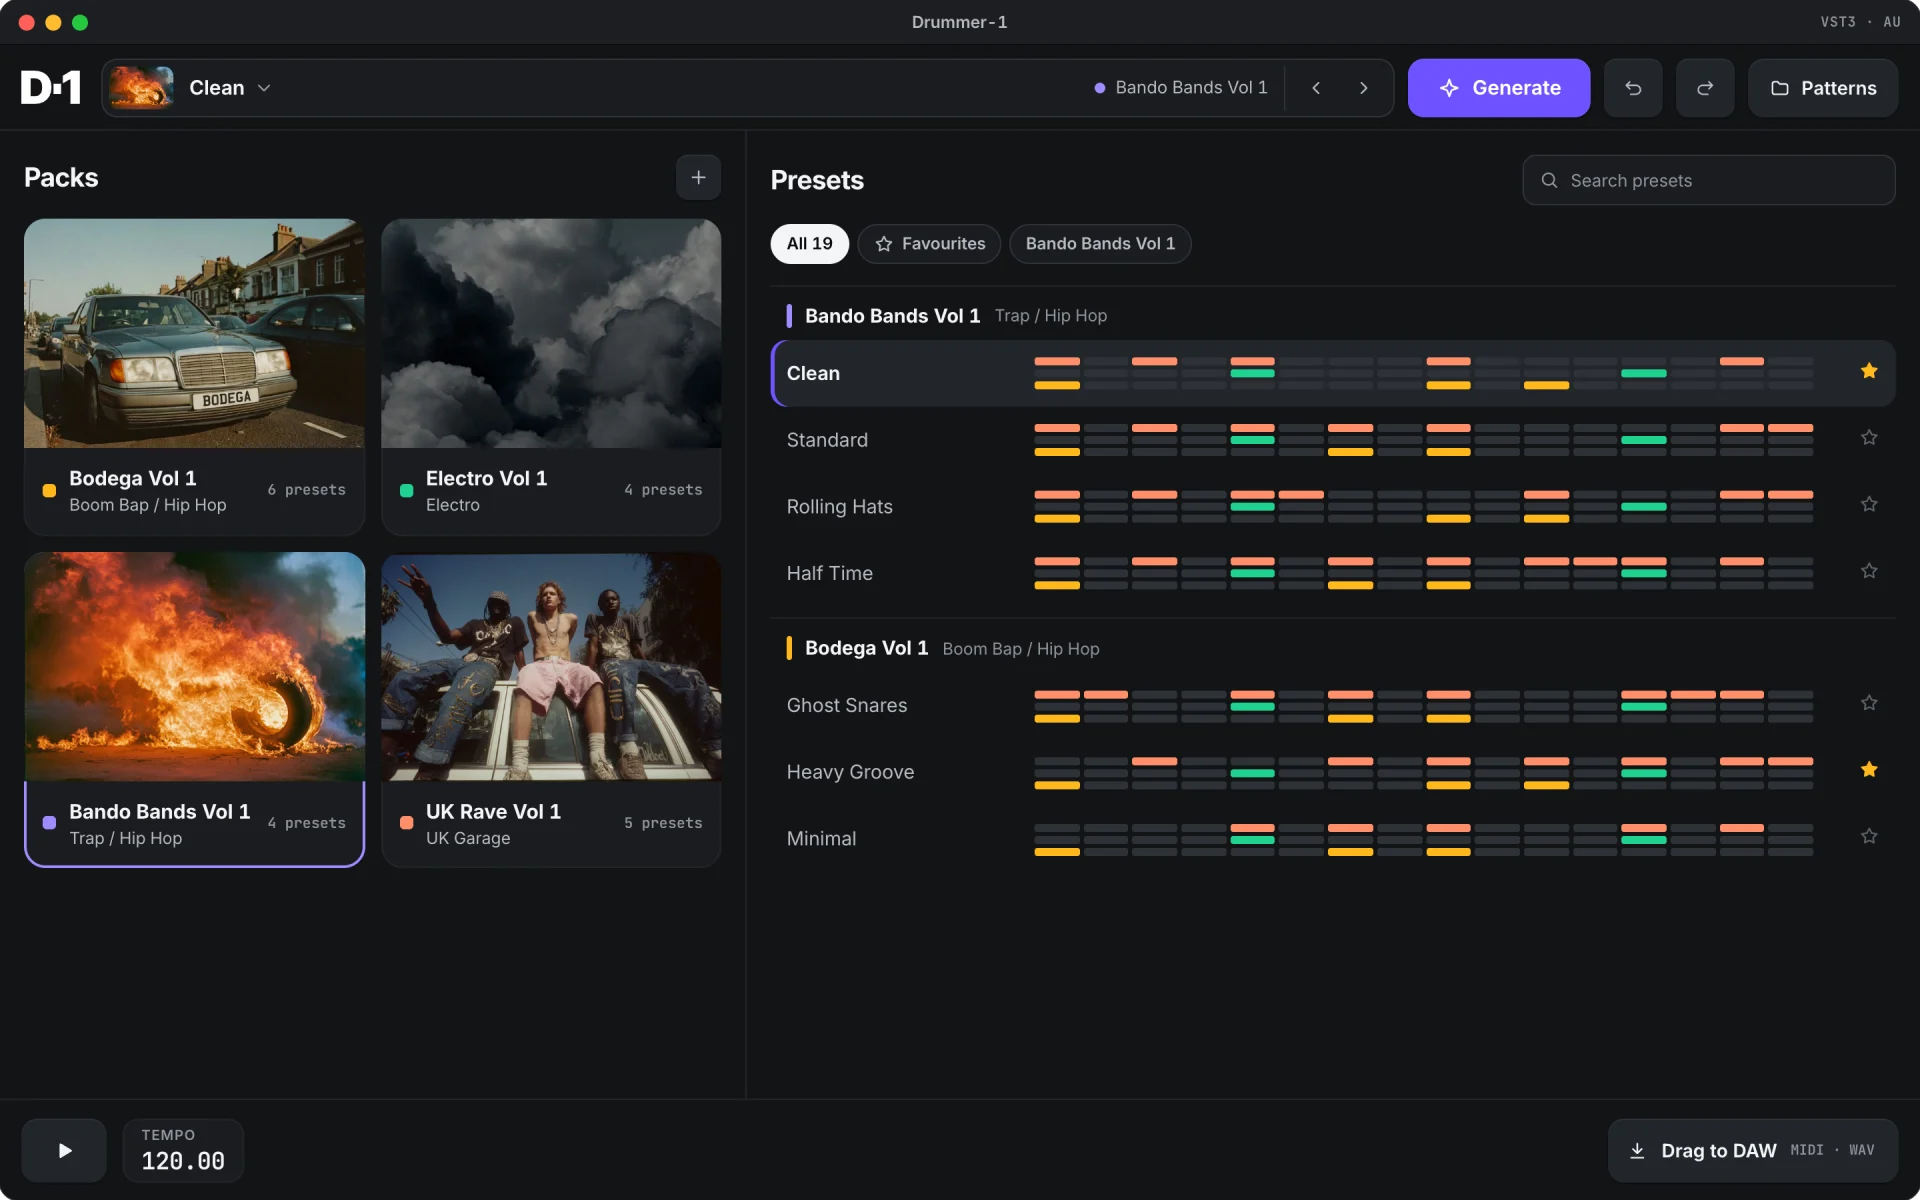This screenshot has width=1920, height=1200.
Task: Select the Heavy Groove preset
Action: (x=1333, y=772)
